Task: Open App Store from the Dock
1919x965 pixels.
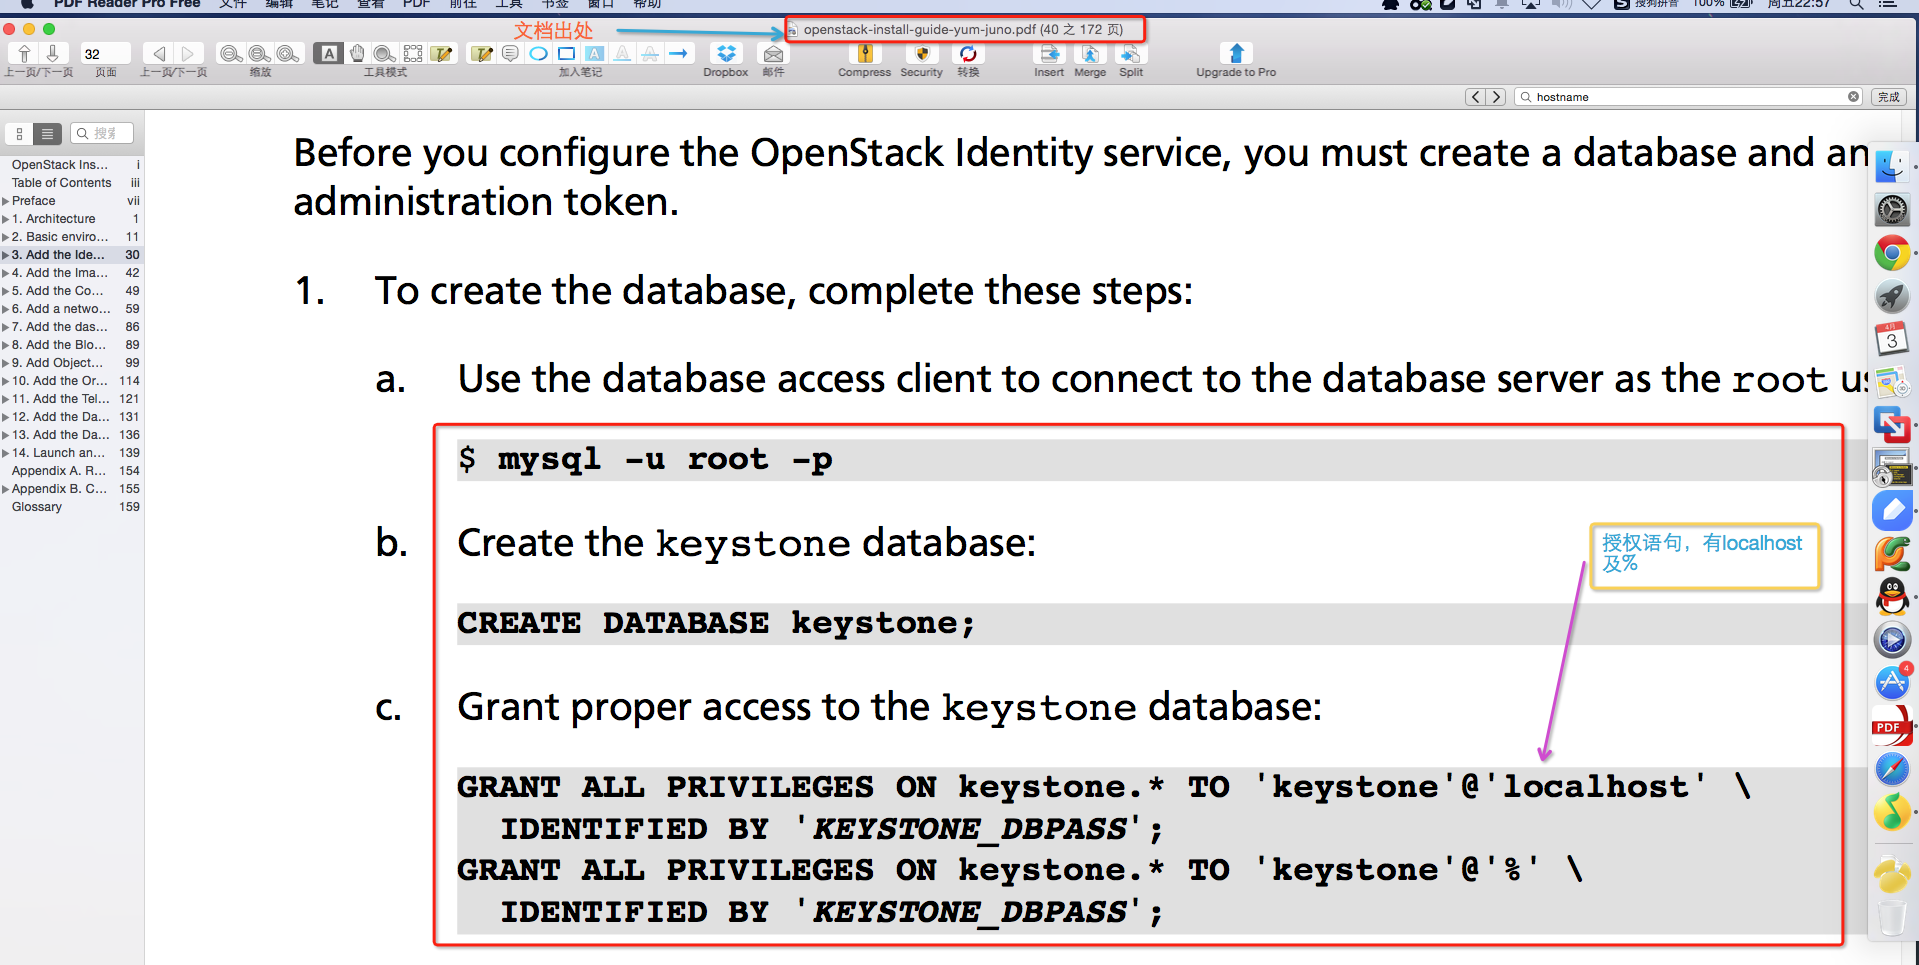Action: 1892,683
